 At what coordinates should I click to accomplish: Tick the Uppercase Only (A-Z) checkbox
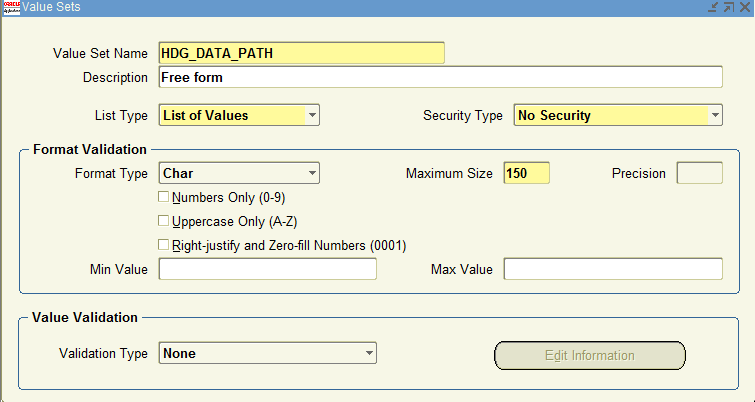[x=164, y=221]
